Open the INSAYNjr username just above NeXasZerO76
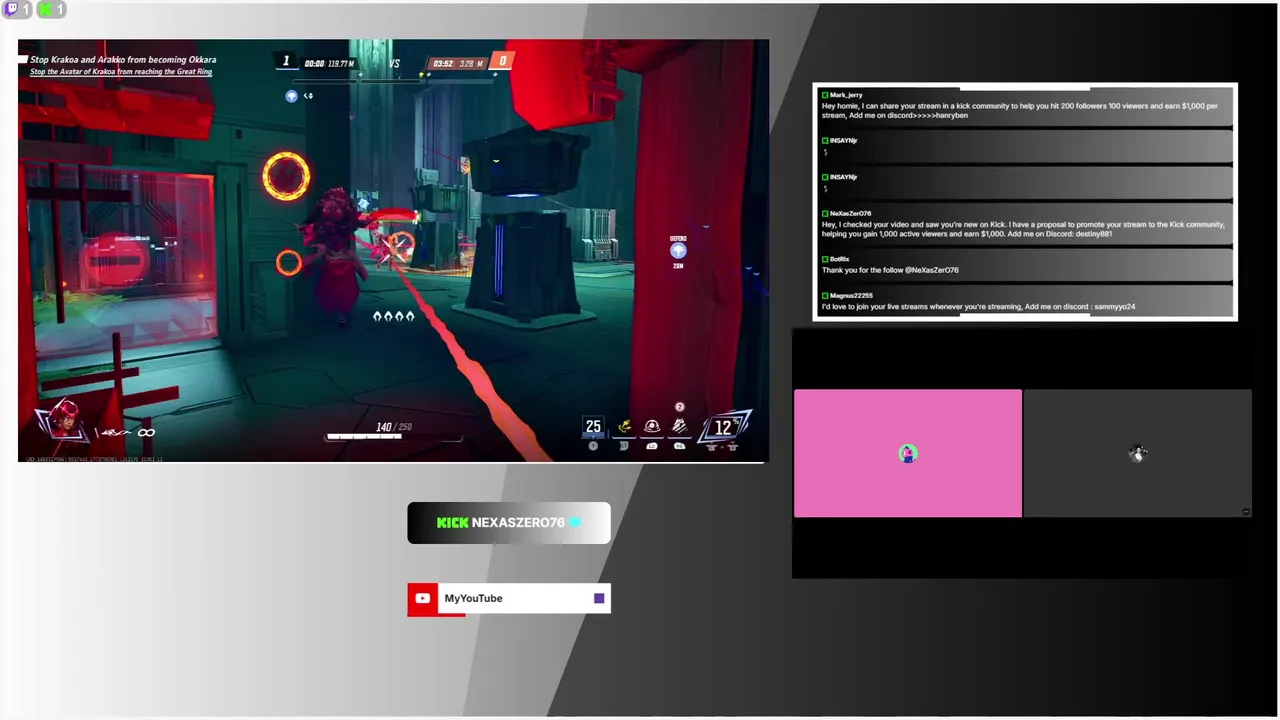The image size is (1280, 720). tap(843, 177)
